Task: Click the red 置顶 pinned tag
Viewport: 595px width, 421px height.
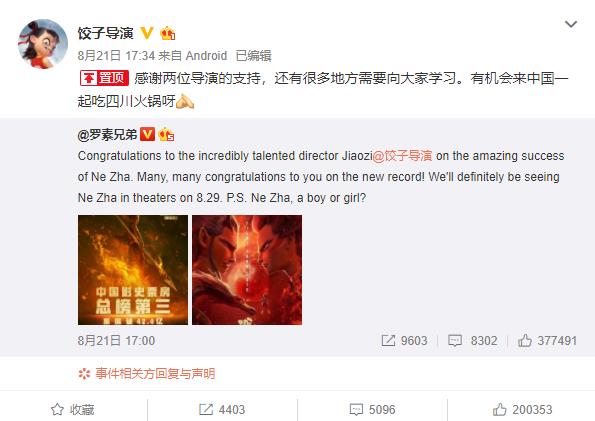Action: point(104,78)
